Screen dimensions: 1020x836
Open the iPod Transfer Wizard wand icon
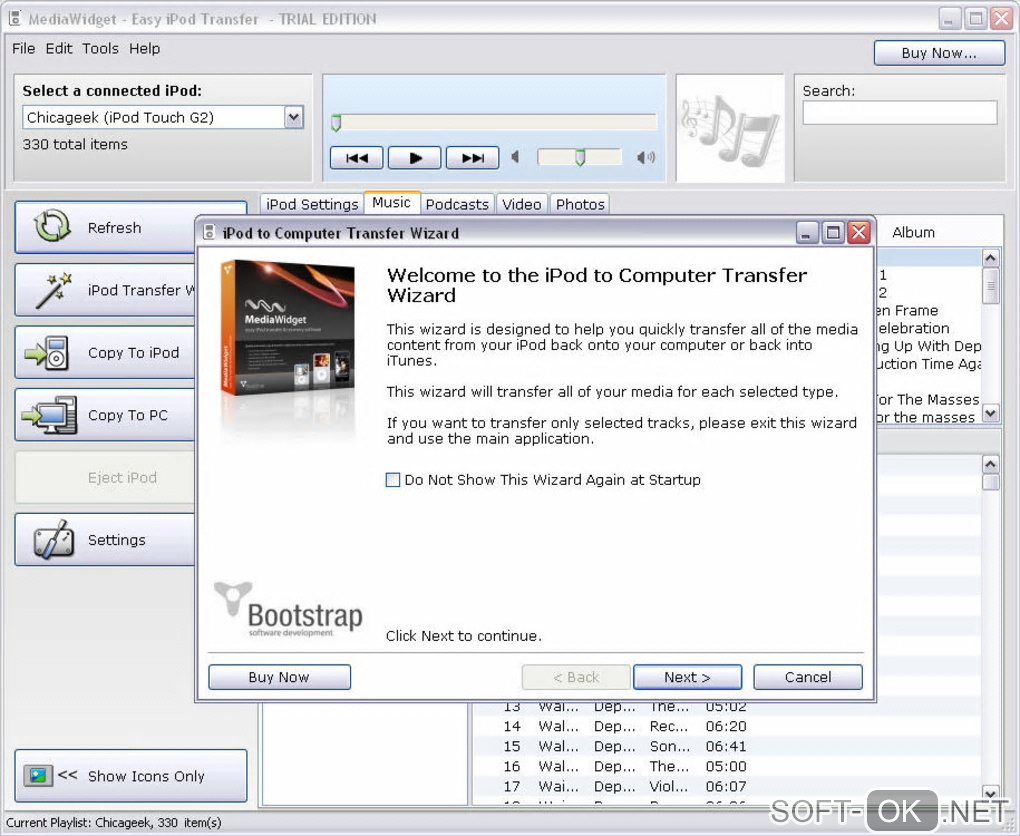coord(53,290)
